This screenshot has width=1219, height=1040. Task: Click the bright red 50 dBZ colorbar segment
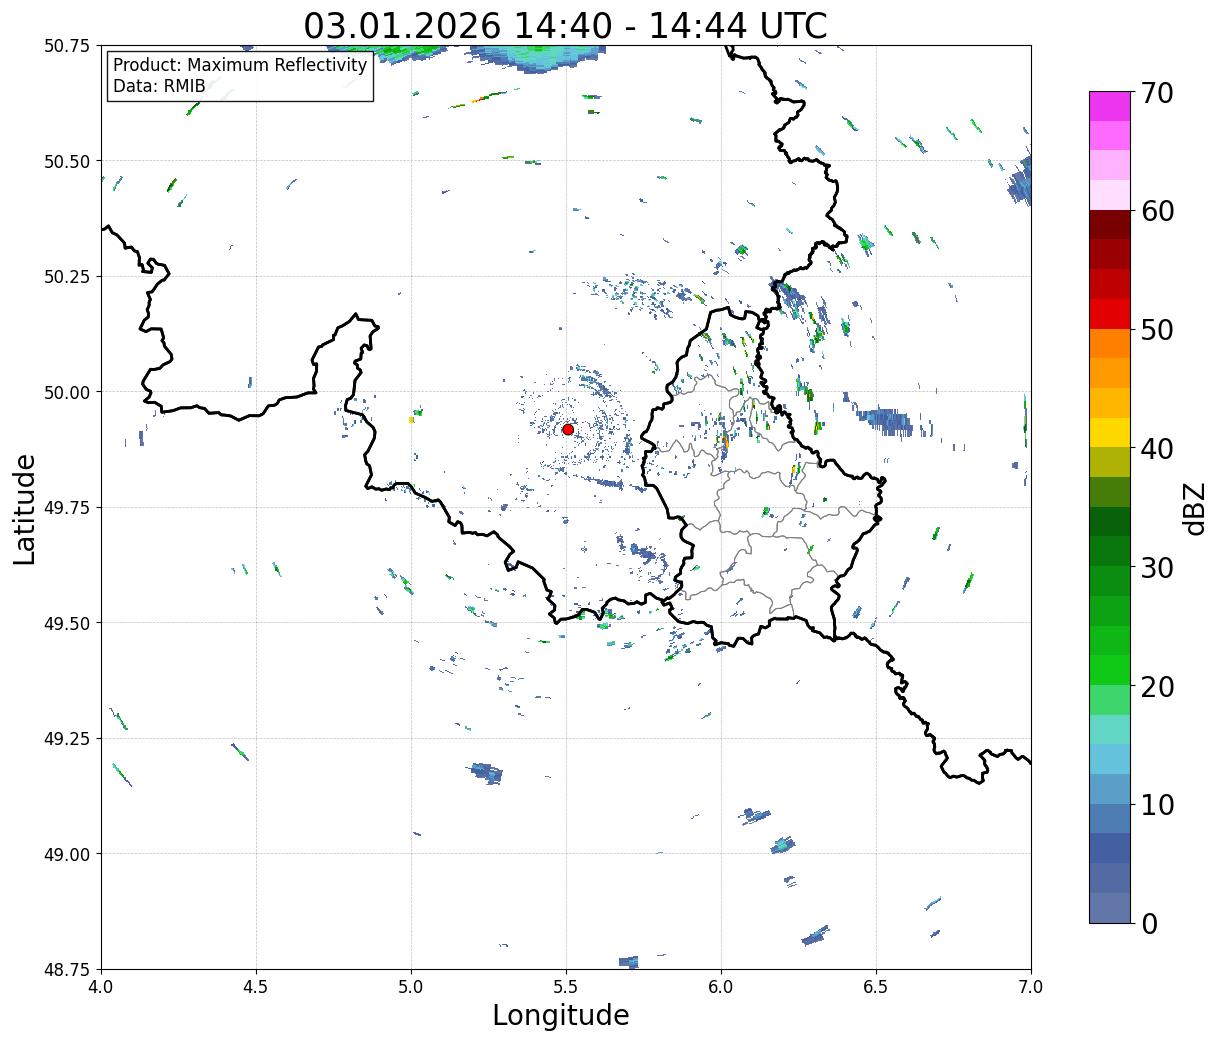pyautogui.click(x=1110, y=314)
